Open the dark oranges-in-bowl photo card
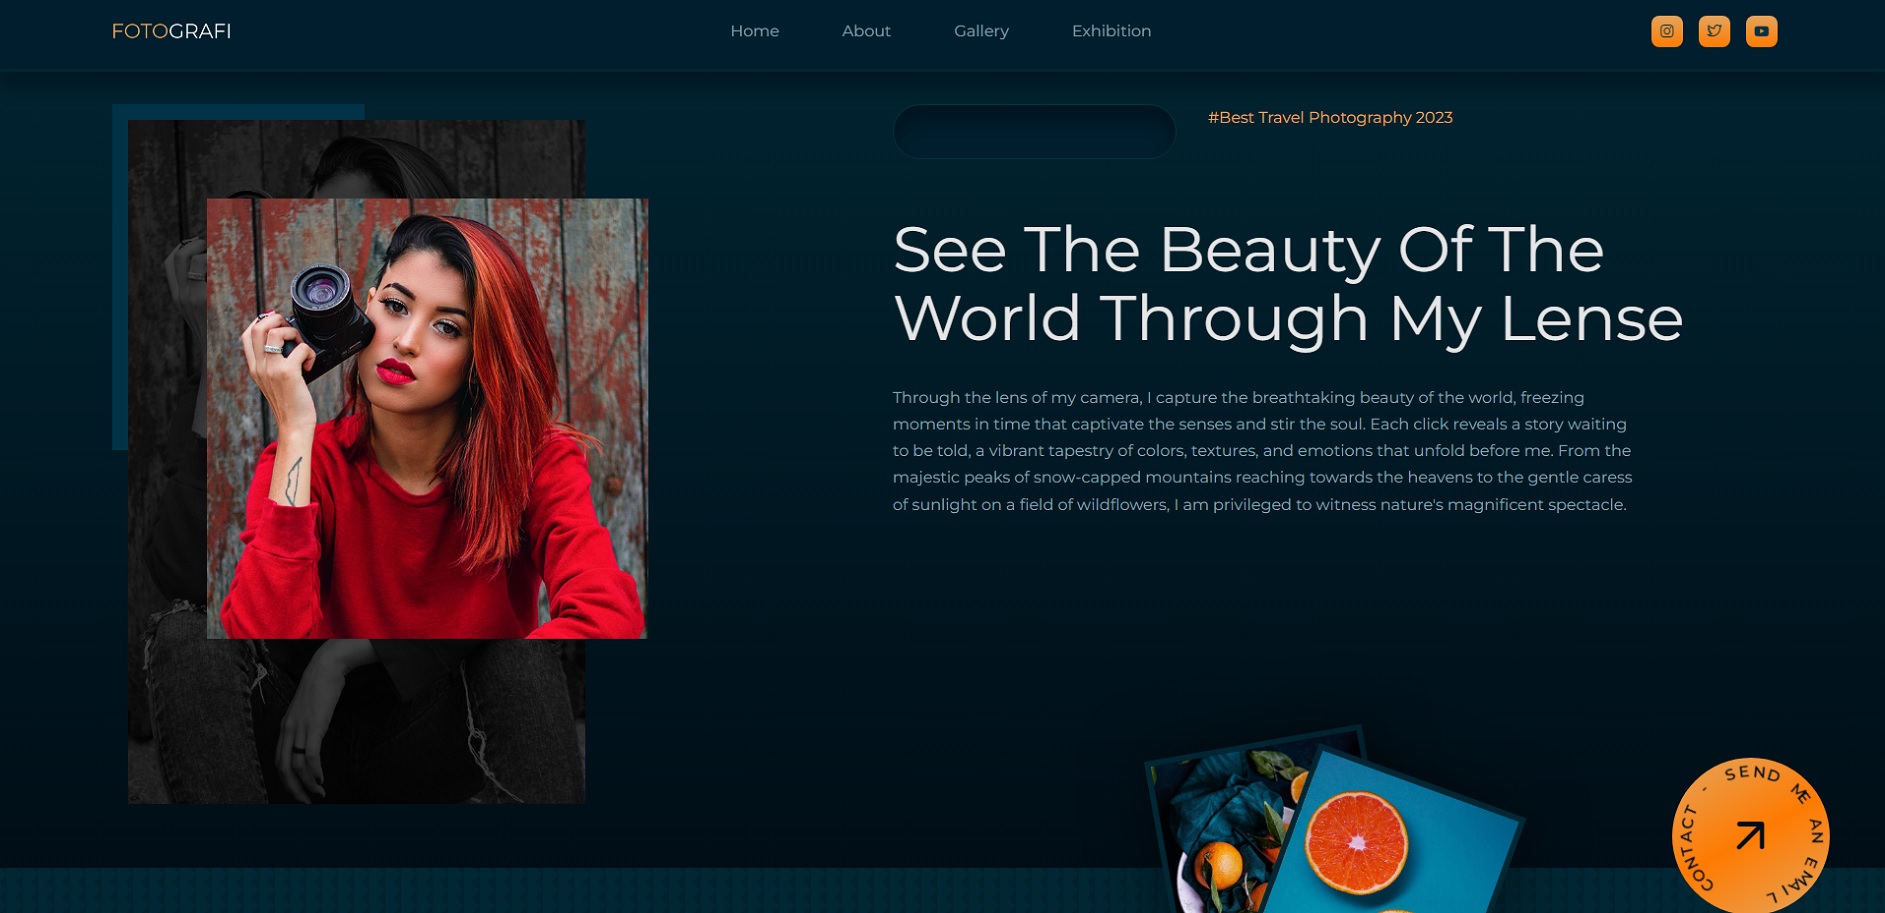The height and width of the screenshot is (913, 1885). tap(1215, 820)
